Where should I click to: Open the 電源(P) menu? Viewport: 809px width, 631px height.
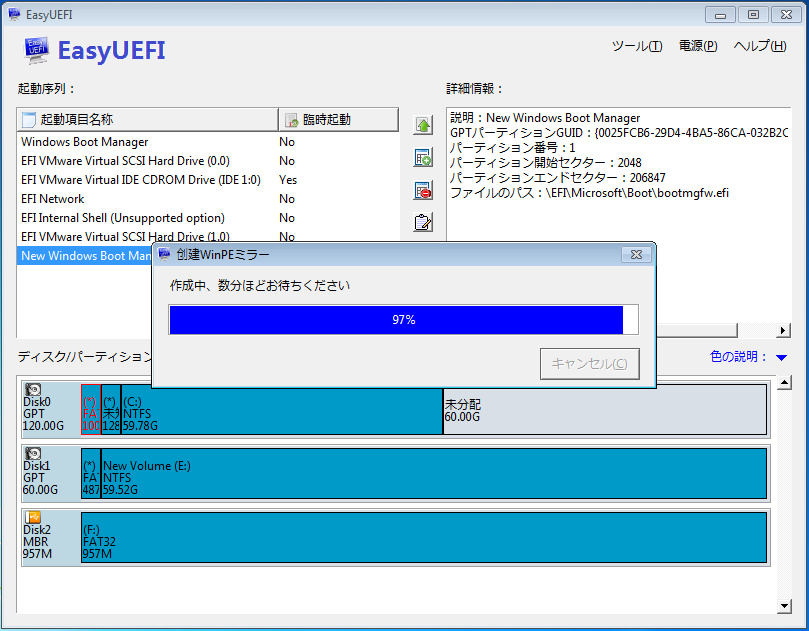pos(697,45)
